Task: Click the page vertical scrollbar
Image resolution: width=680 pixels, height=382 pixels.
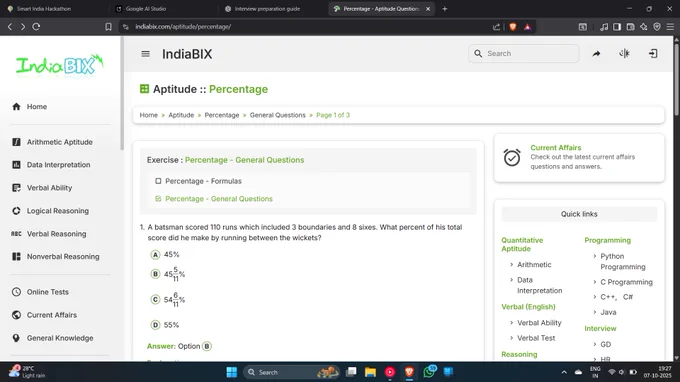Action: (x=677, y=79)
